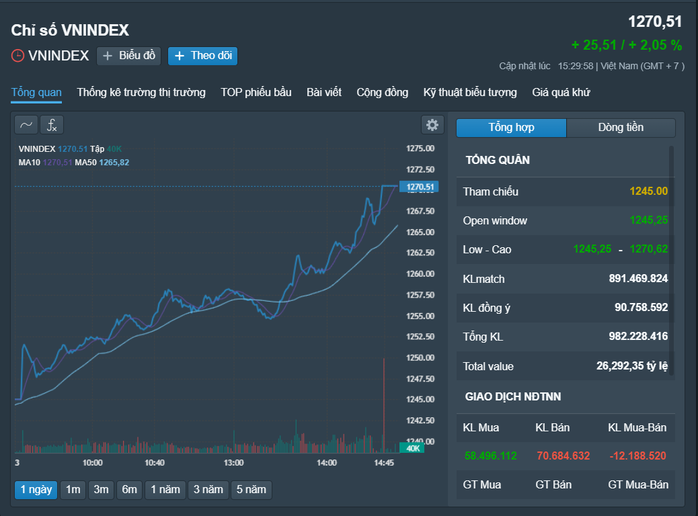This screenshot has height=516, width=698.
Task: Open Thống kê trường thị trường tab
Action: [x=141, y=93]
